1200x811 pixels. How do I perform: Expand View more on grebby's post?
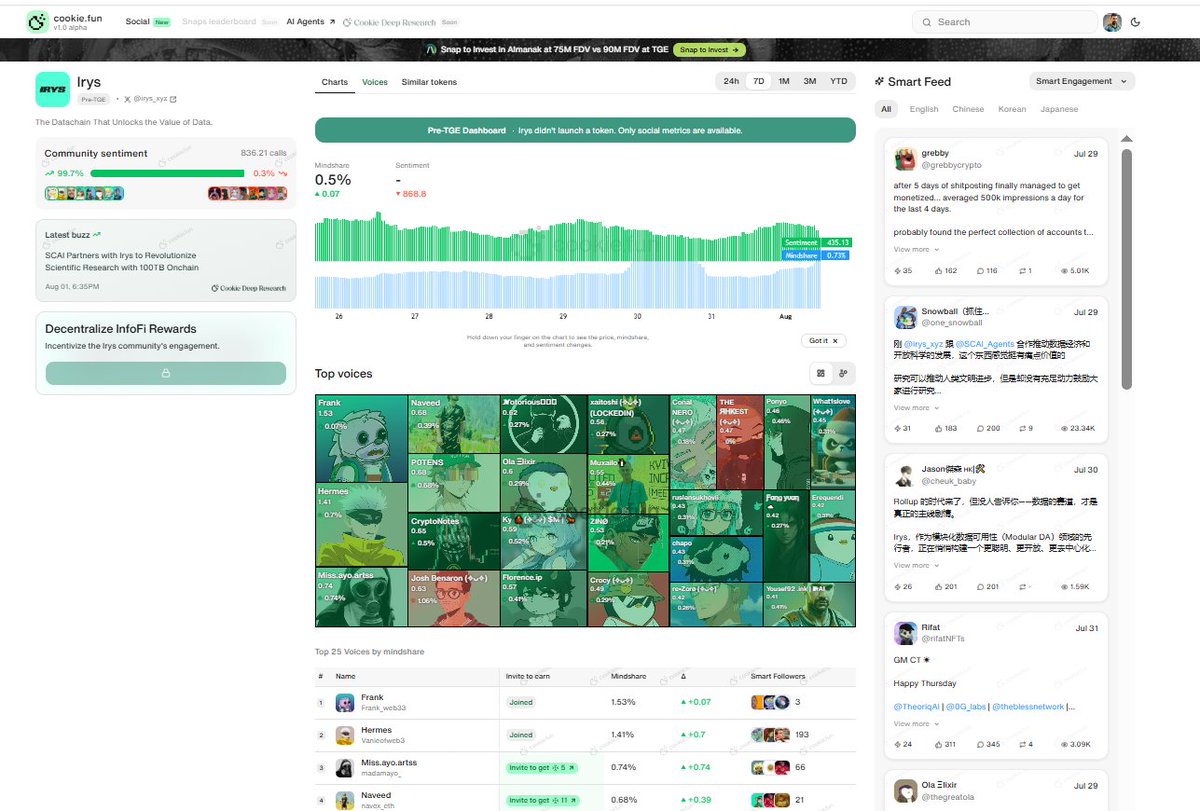(x=915, y=249)
